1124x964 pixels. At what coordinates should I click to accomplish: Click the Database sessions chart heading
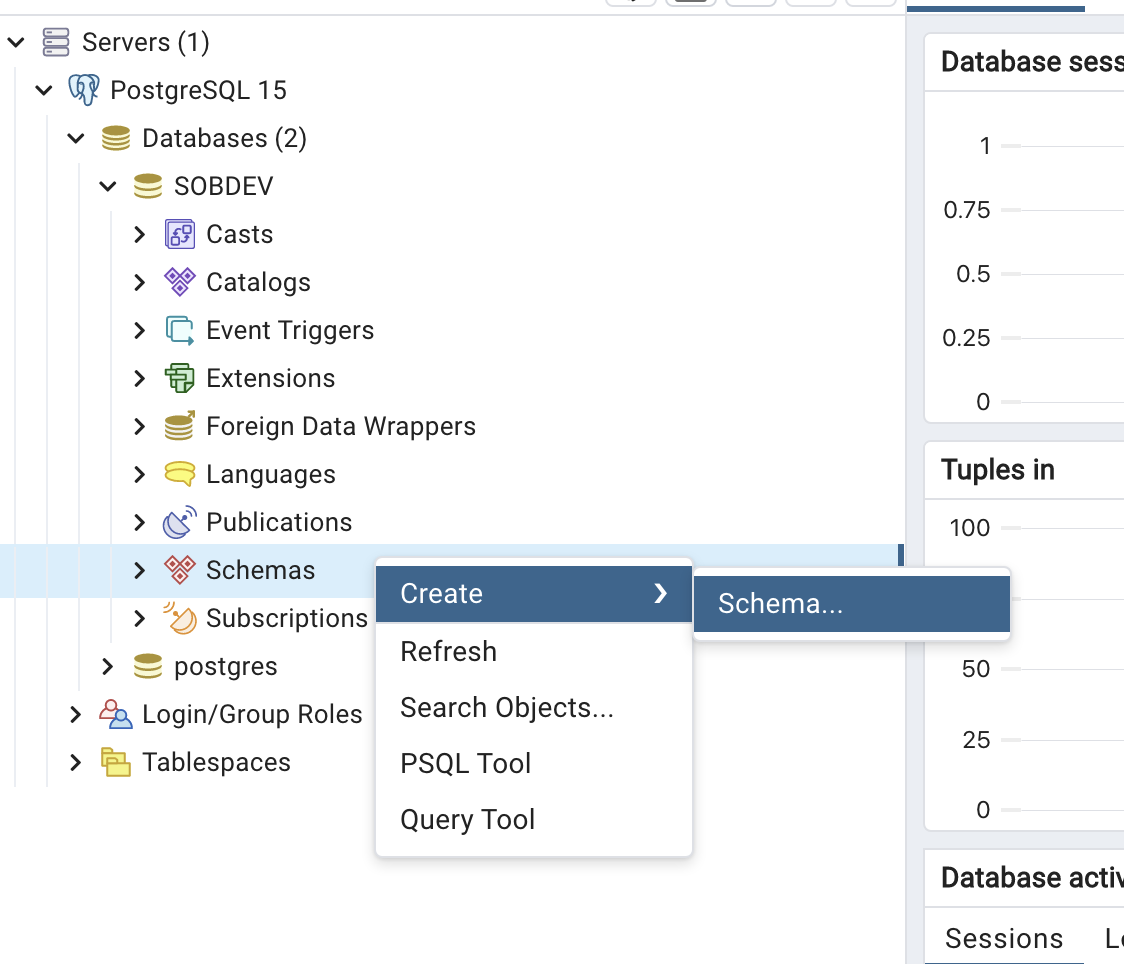click(1032, 62)
